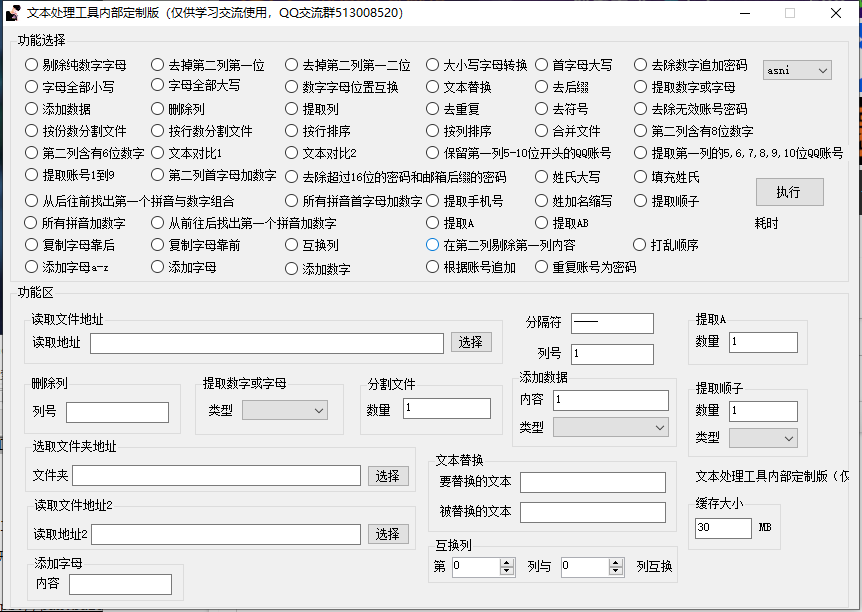Click 选择 next to 读取文件地址
The width and height of the screenshot is (862, 612).
point(470,342)
